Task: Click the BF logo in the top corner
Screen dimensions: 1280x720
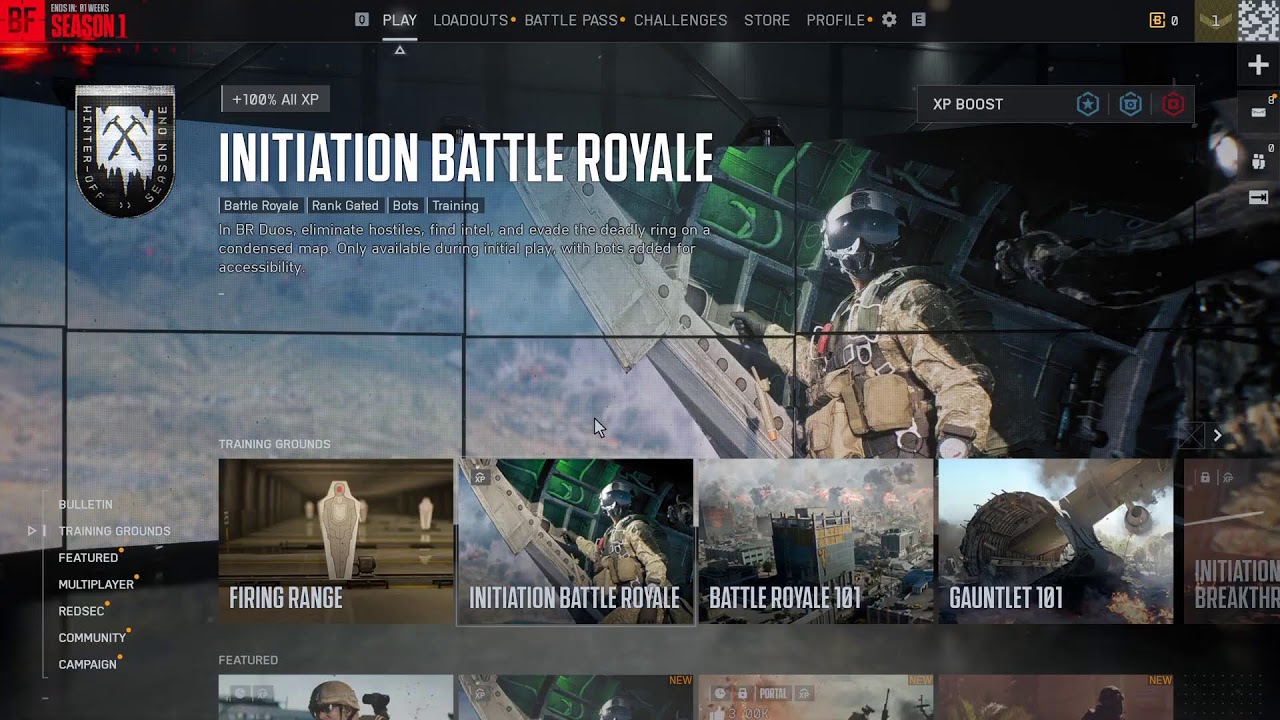Action: tap(22, 20)
